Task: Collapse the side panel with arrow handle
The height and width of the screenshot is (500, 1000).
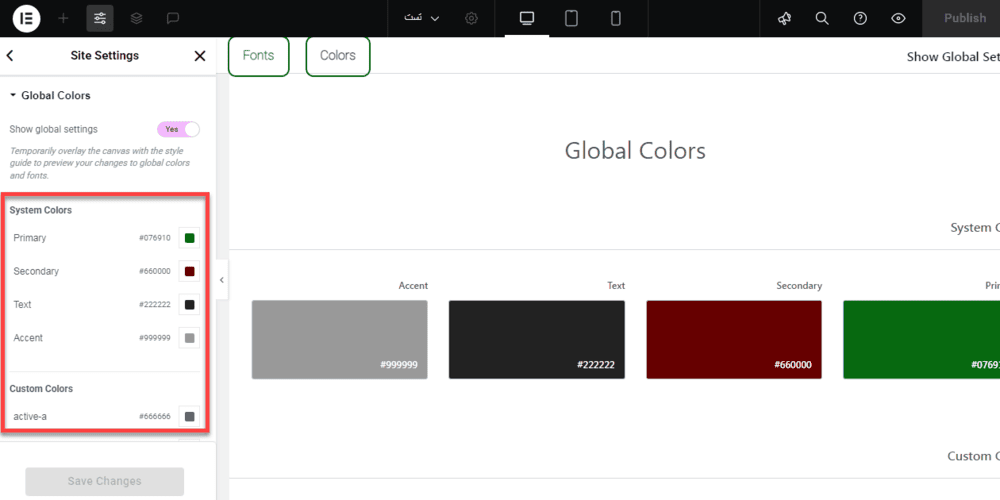Action: click(222, 280)
